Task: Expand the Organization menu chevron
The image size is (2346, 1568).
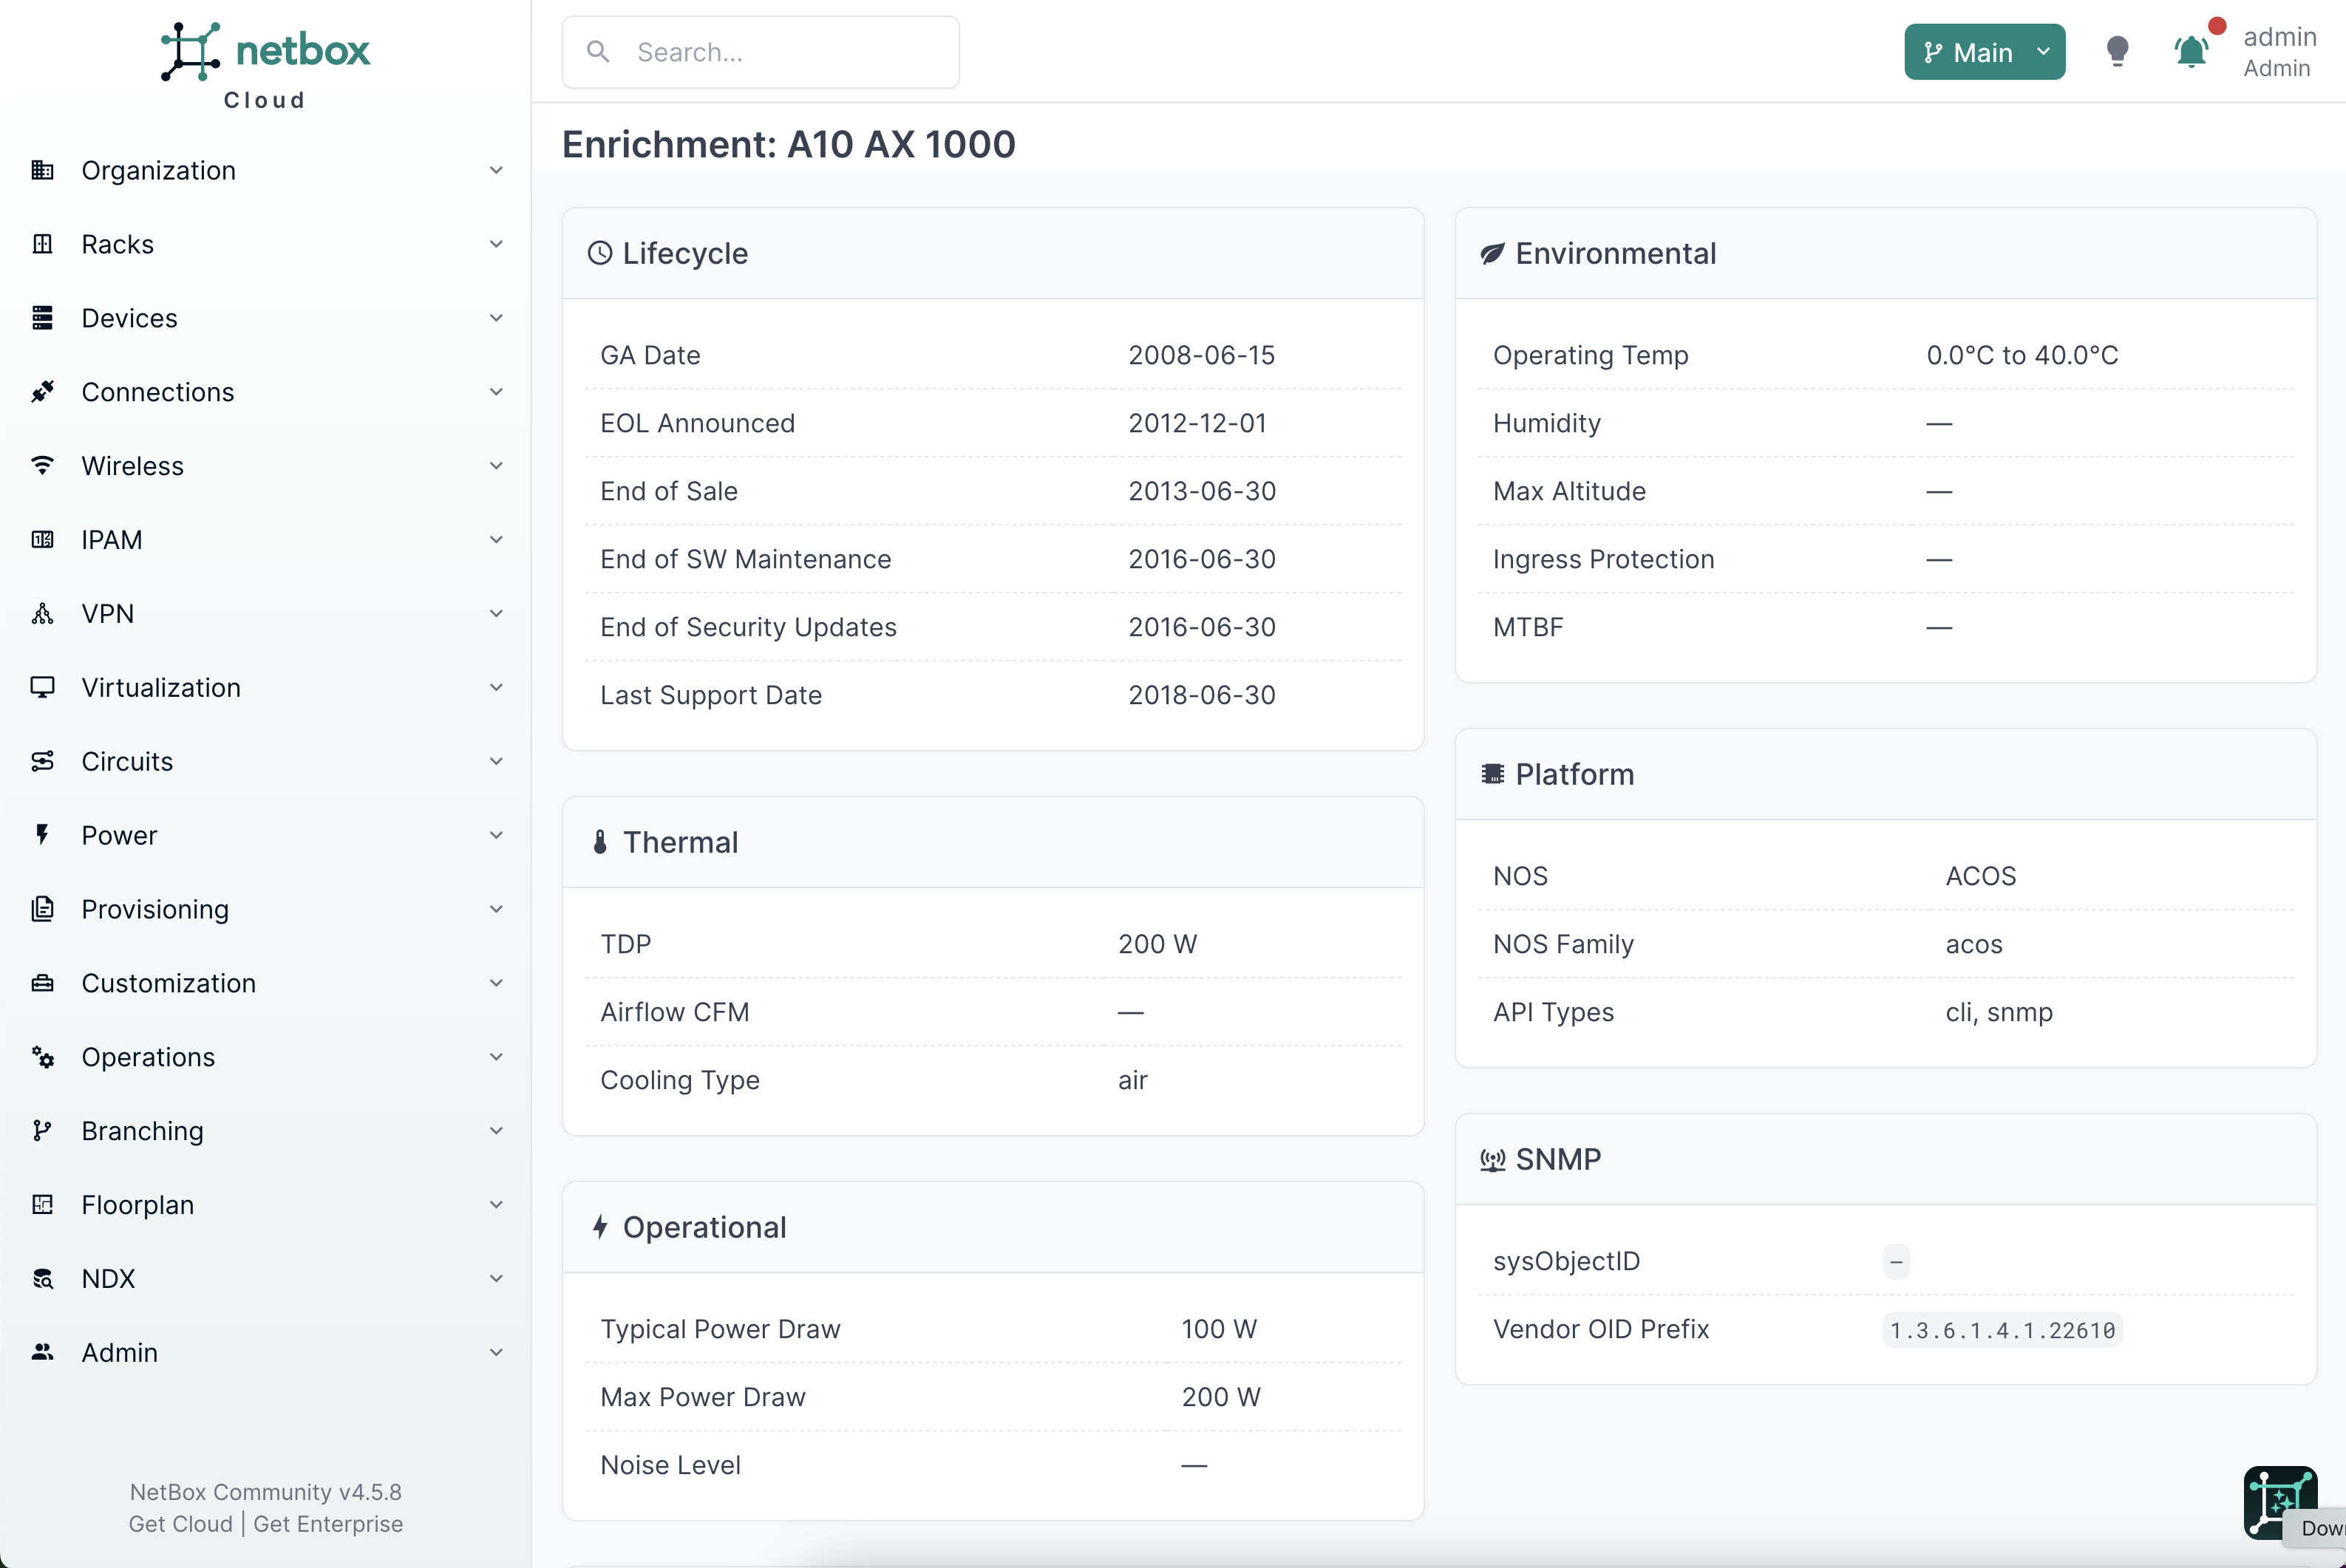Action: coord(496,170)
